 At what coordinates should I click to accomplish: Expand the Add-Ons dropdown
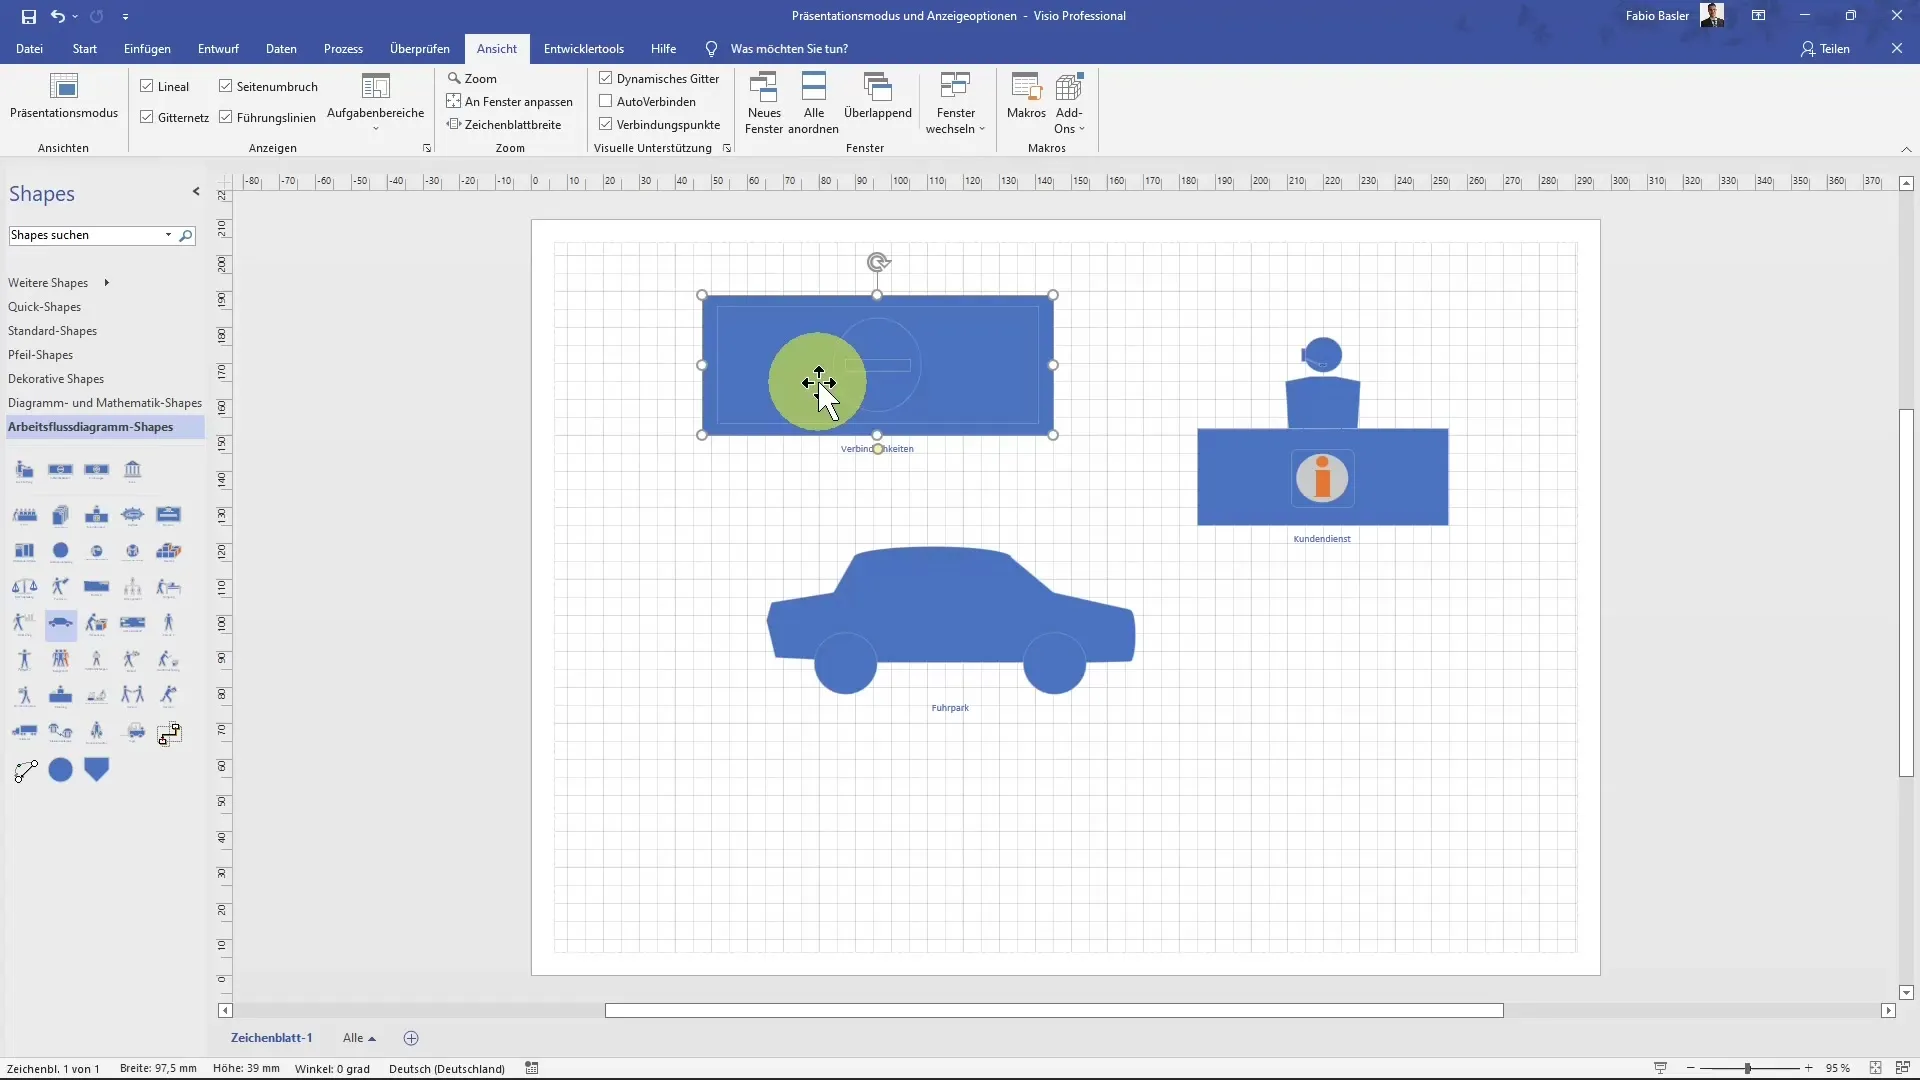pyautogui.click(x=1069, y=103)
